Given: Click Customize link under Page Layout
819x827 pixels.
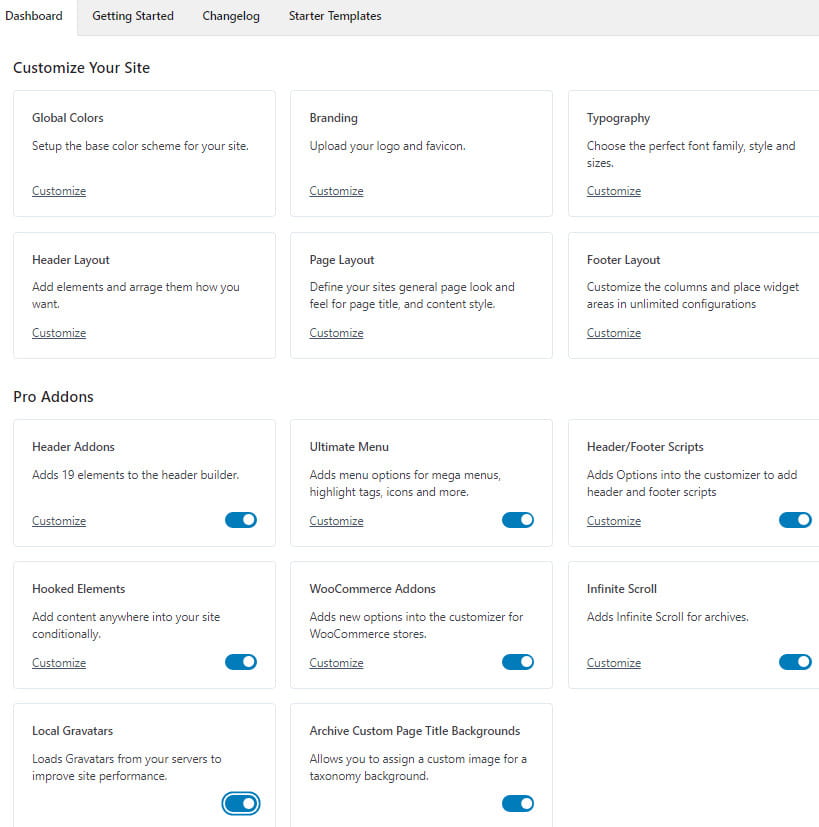Looking at the screenshot, I should click(336, 333).
